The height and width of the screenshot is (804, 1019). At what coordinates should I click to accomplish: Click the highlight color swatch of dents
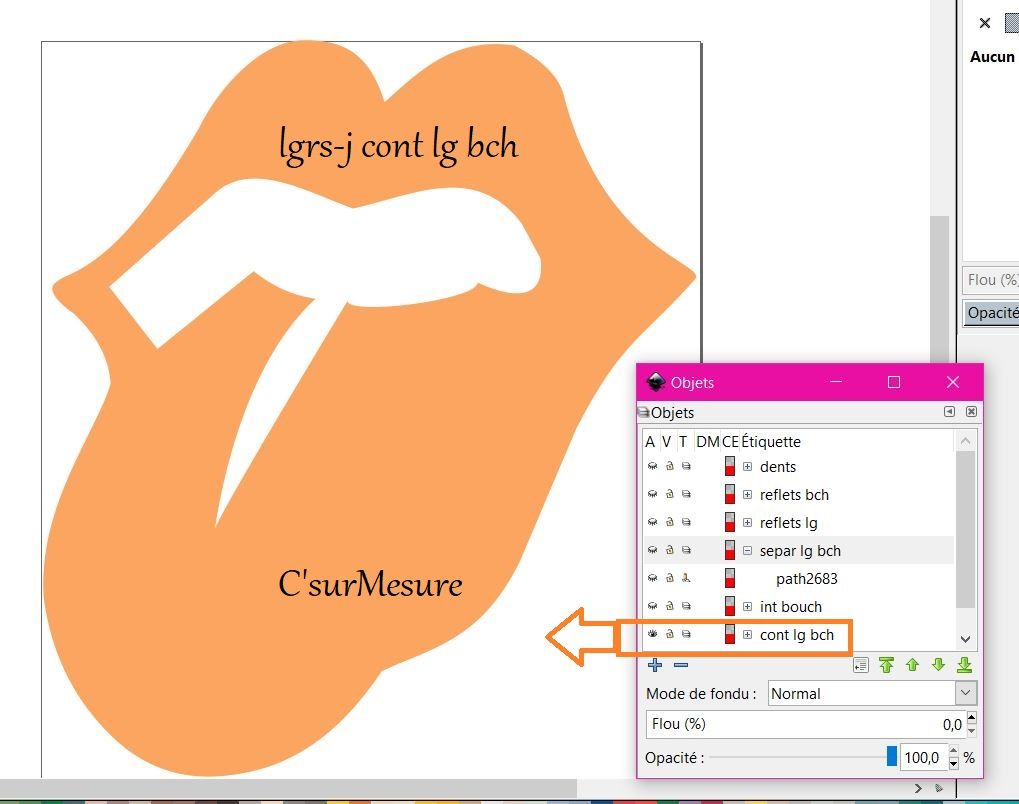tap(730, 467)
